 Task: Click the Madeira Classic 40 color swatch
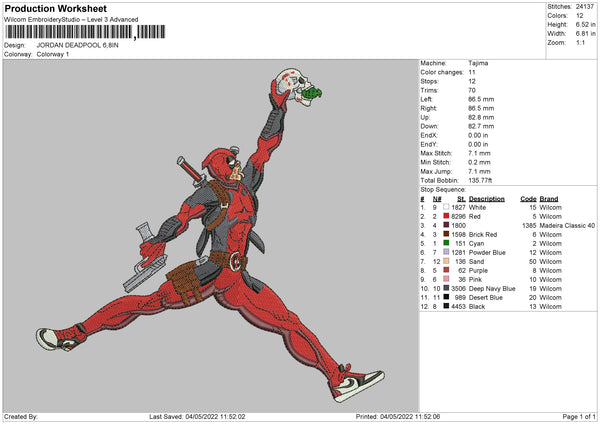pyautogui.click(x=446, y=225)
